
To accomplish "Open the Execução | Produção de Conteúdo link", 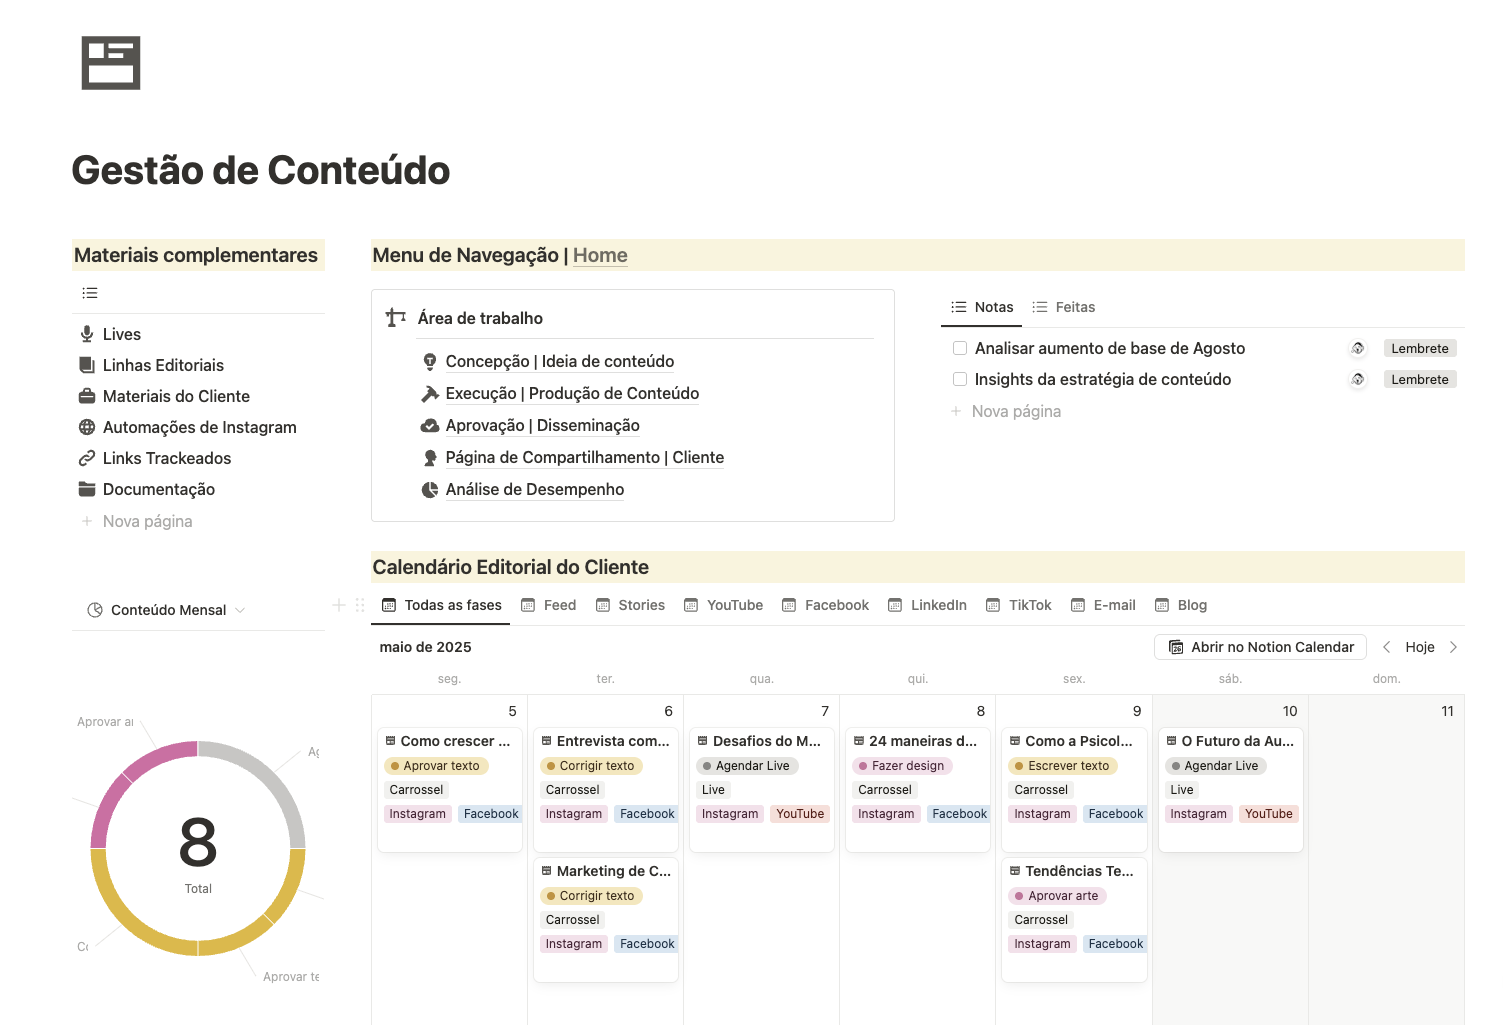I will [572, 394].
